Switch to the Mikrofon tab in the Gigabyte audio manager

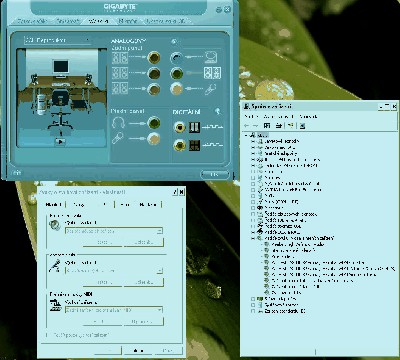pyautogui.click(x=128, y=21)
